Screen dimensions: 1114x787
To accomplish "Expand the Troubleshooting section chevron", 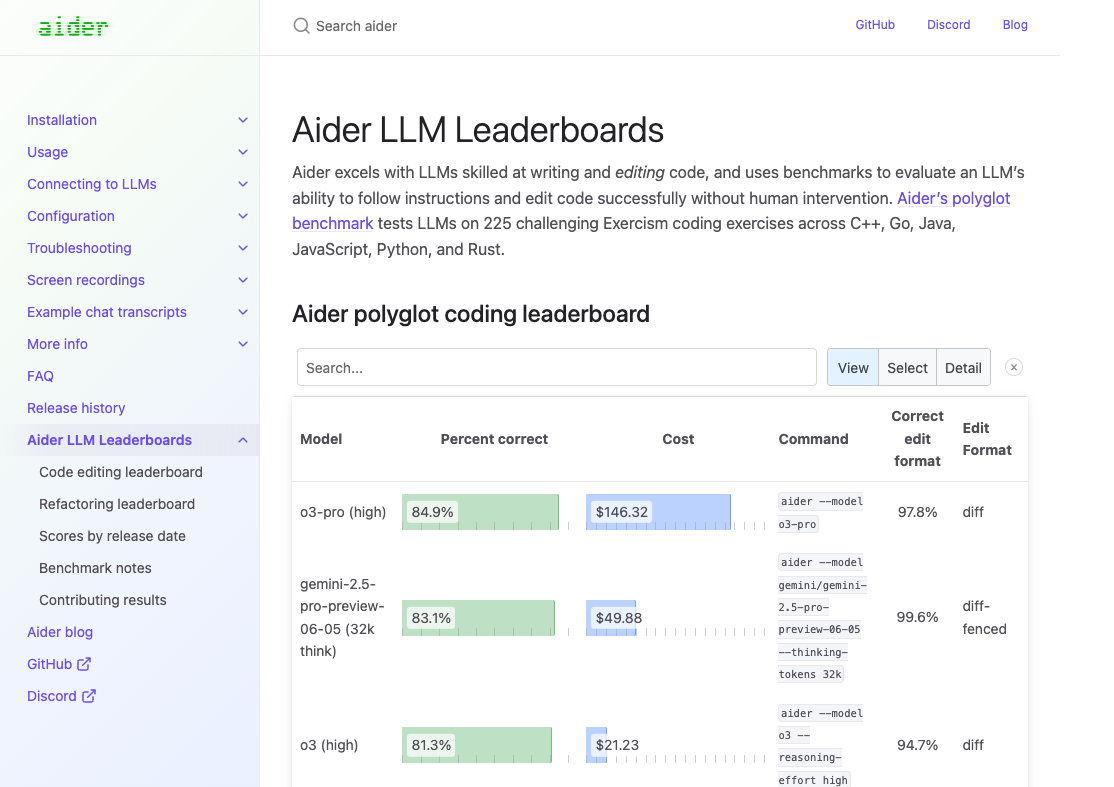I will coord(243,248).
